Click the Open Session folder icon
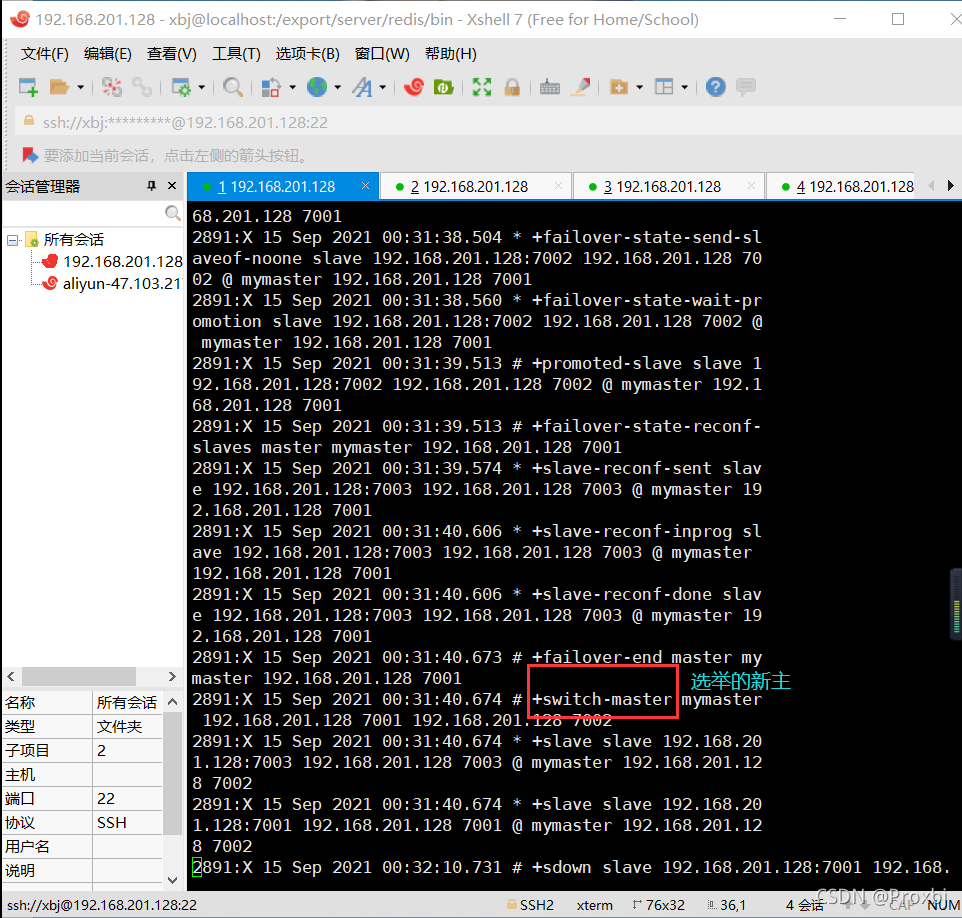The image size is (962, 918). (59, 87)
